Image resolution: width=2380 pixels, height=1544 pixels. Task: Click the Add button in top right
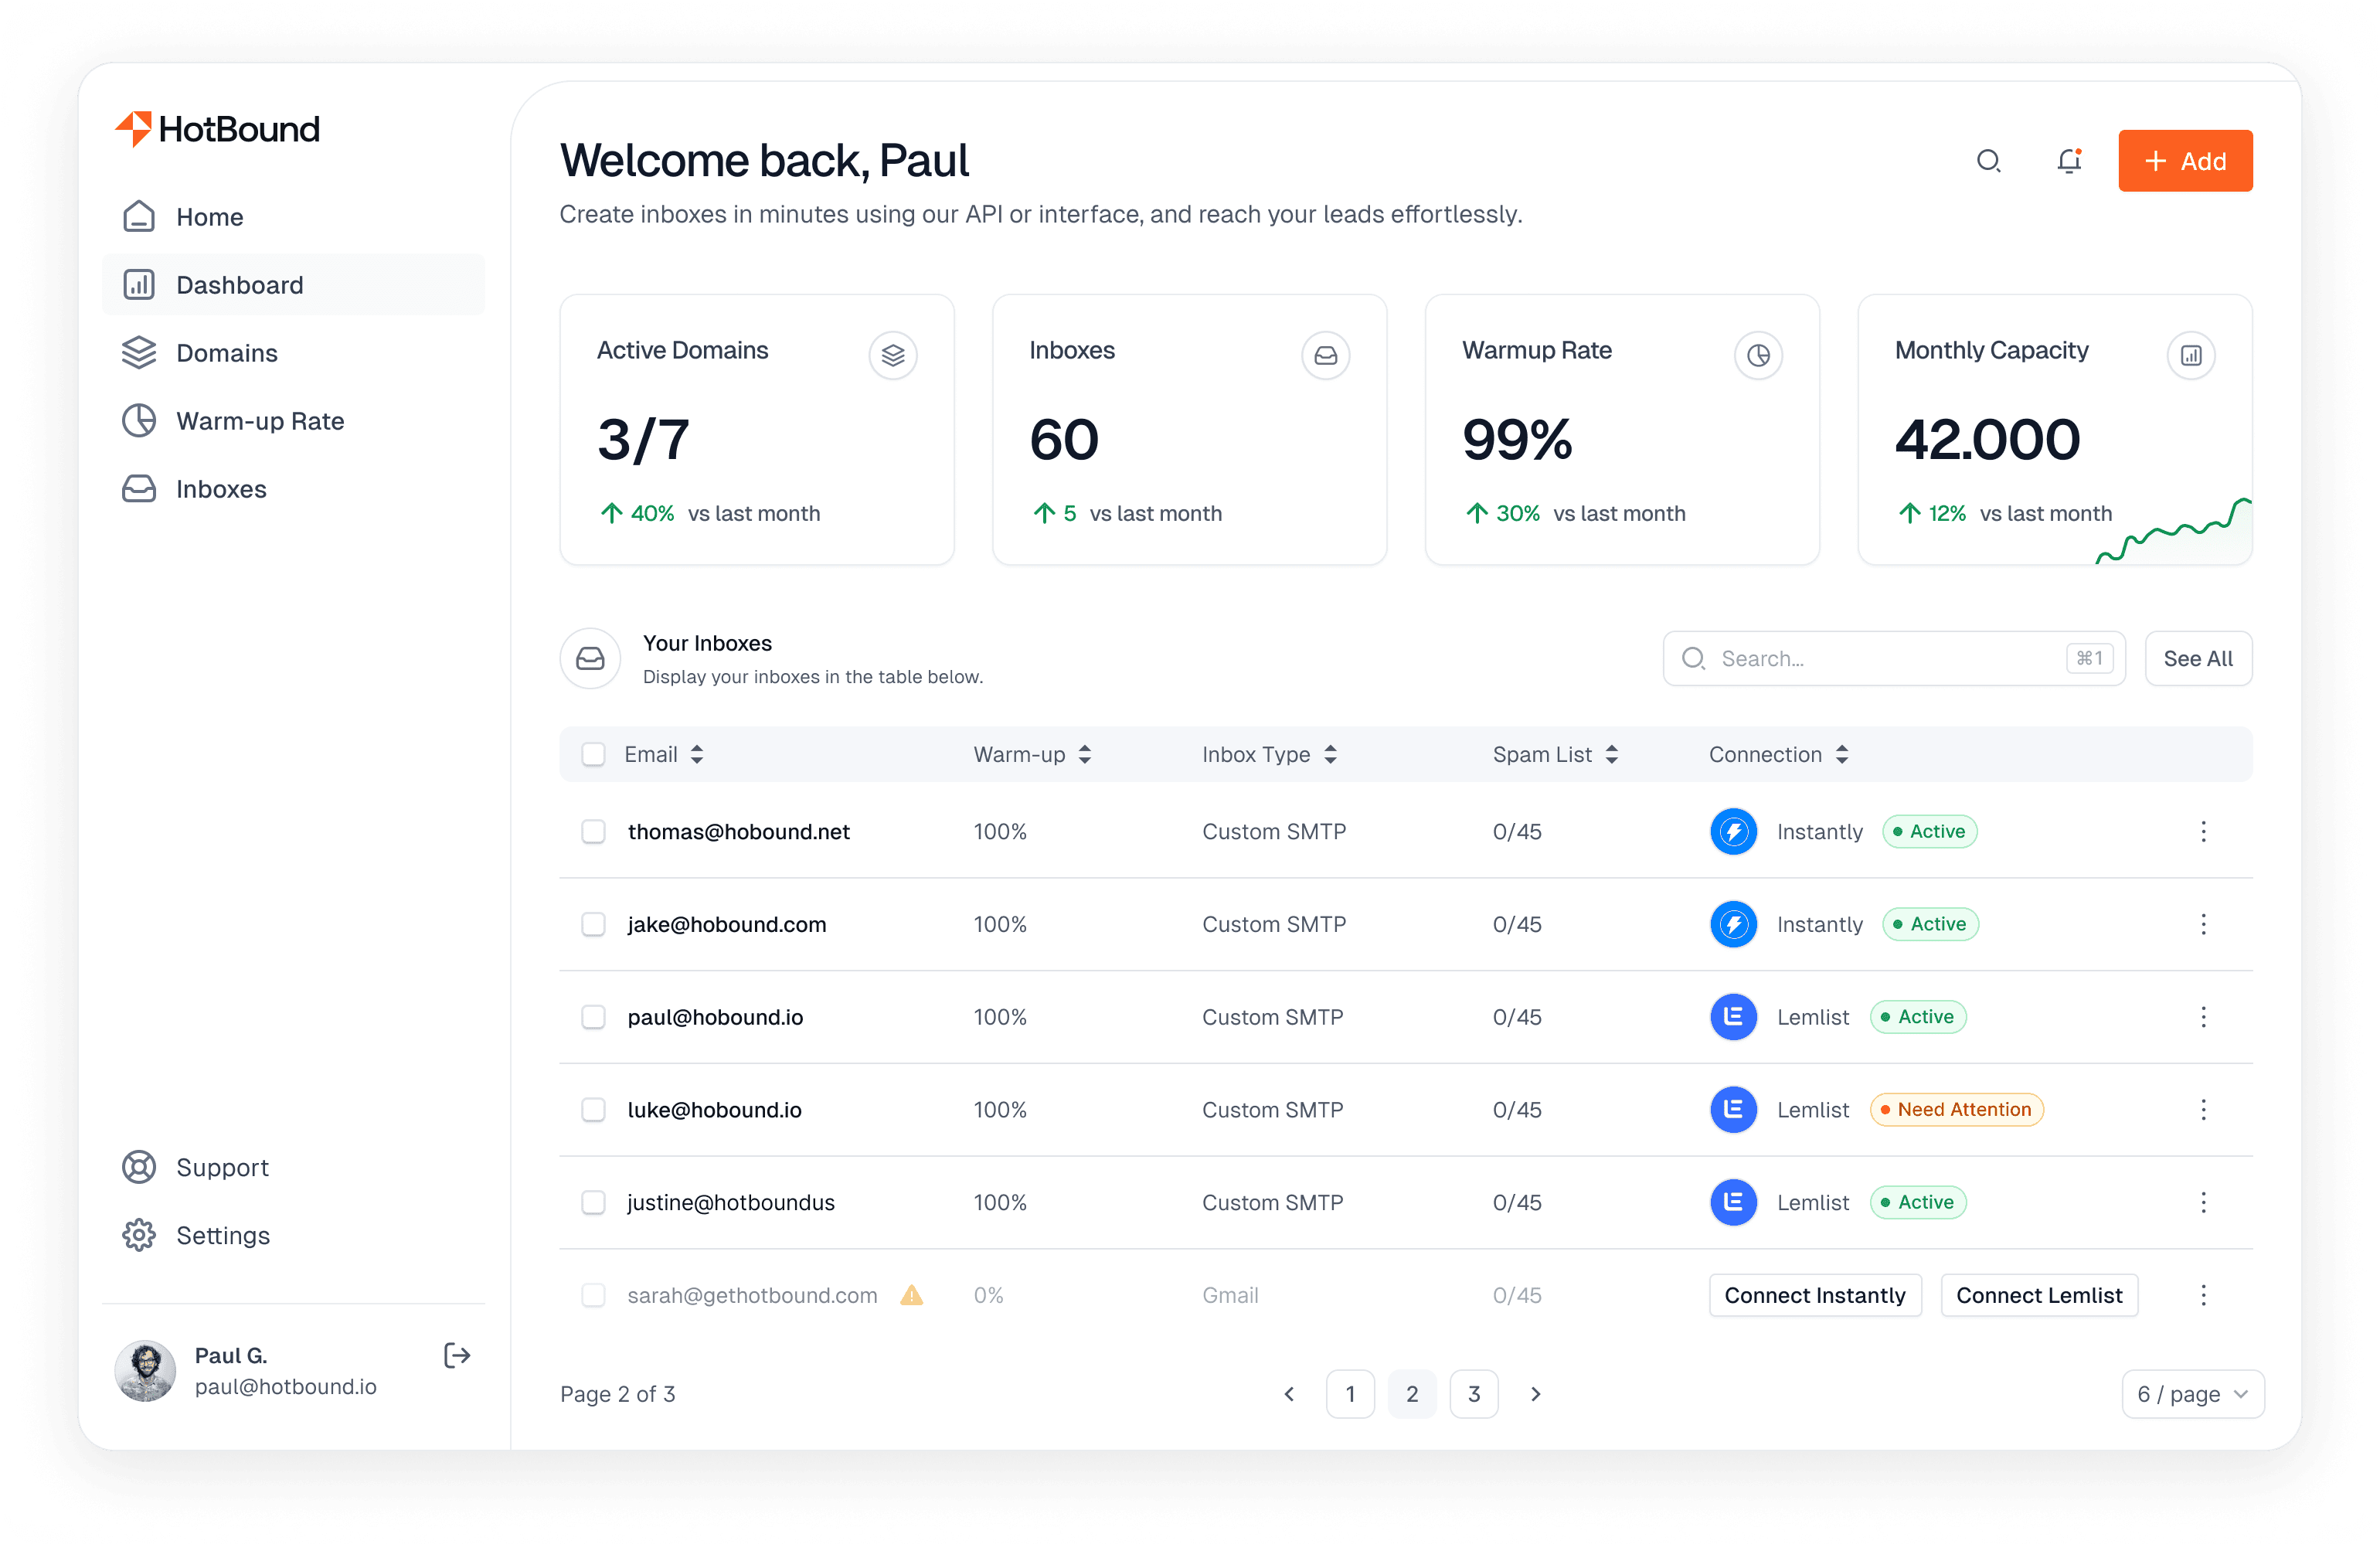[2184, 160]
